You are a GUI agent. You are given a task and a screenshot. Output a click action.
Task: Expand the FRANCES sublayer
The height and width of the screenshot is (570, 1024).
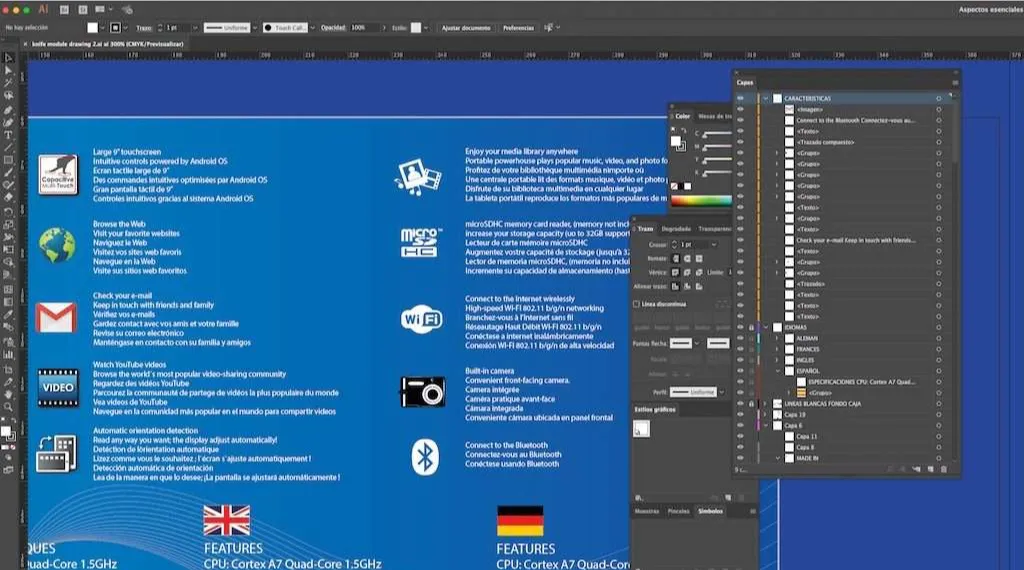click(777, 349)
